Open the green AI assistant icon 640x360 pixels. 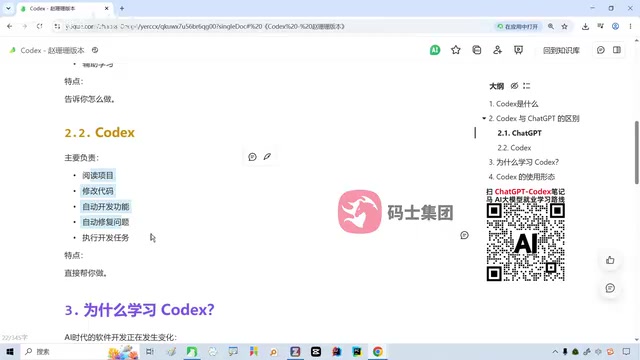point(435,50)
